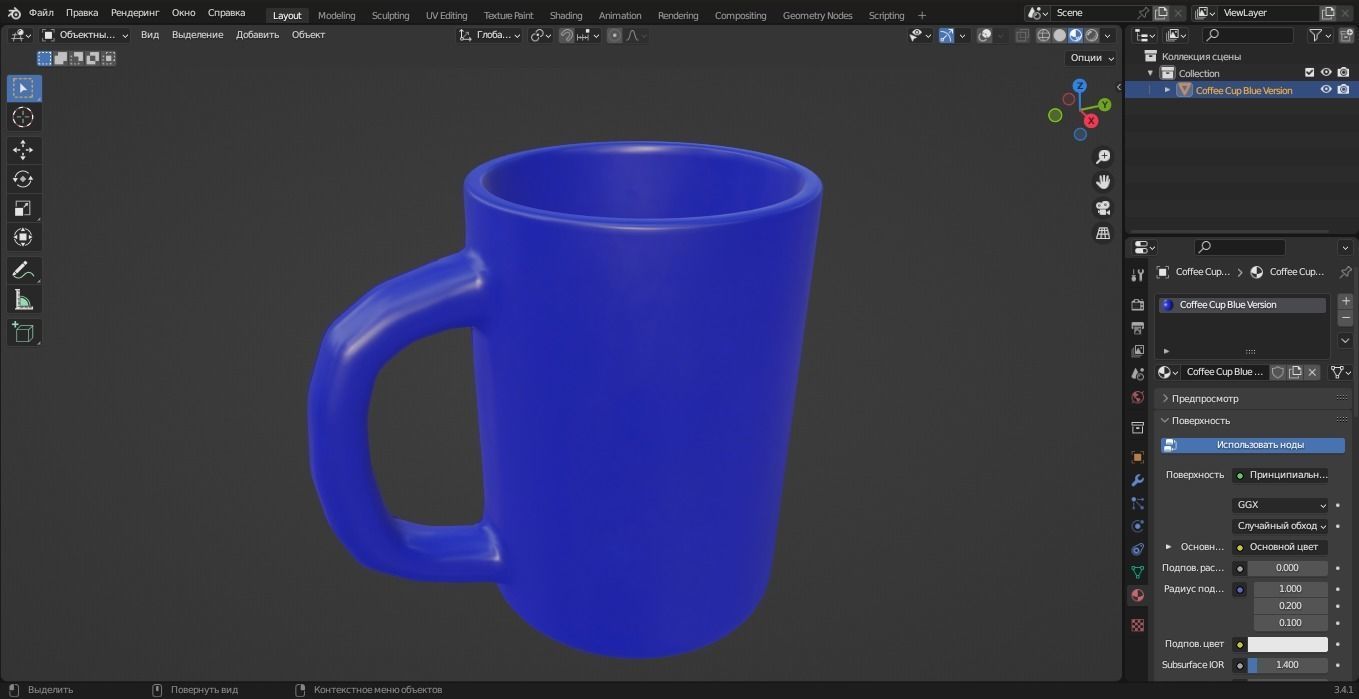Select the Transform tool
This screenshot has width=1359, height=699.
tap(23, 237)
